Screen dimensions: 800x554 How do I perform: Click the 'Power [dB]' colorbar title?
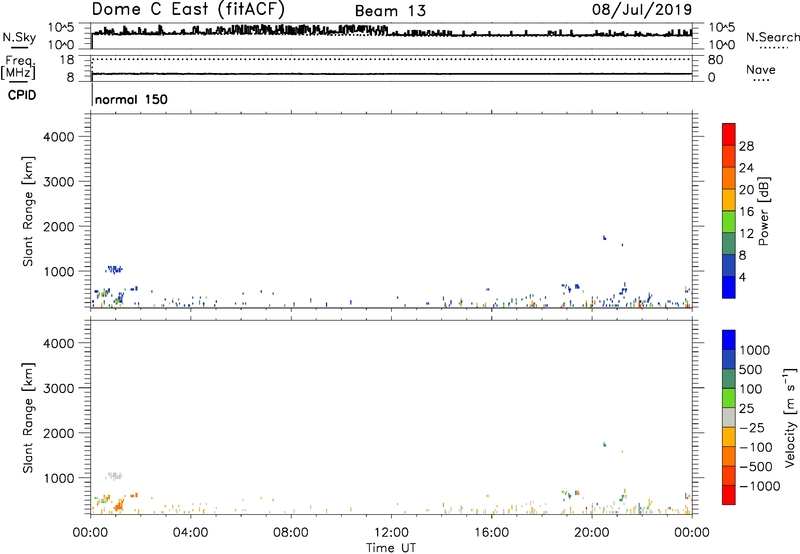pos(763,211)
